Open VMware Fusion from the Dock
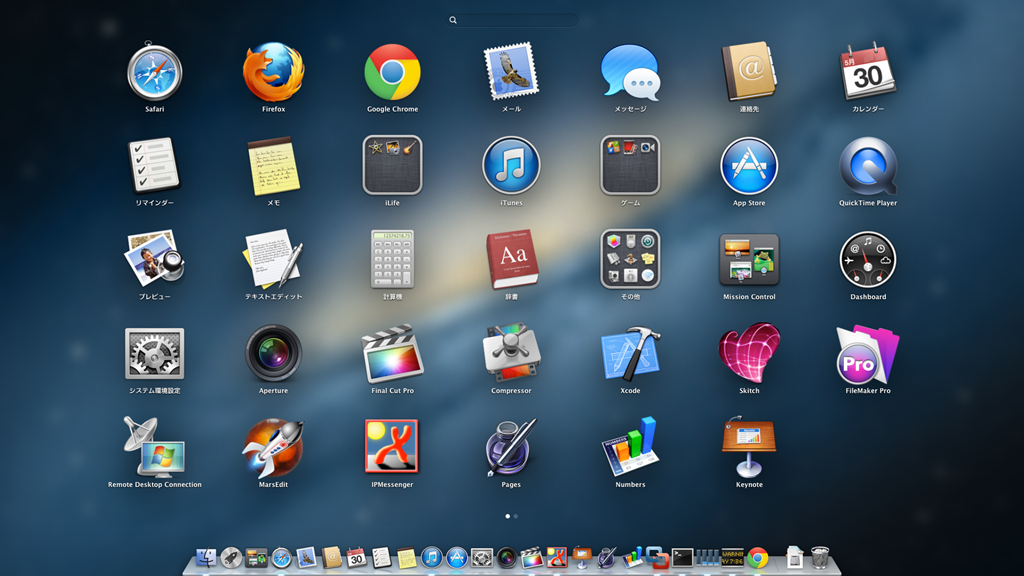The image size is (1024, 576). point(656,558)
